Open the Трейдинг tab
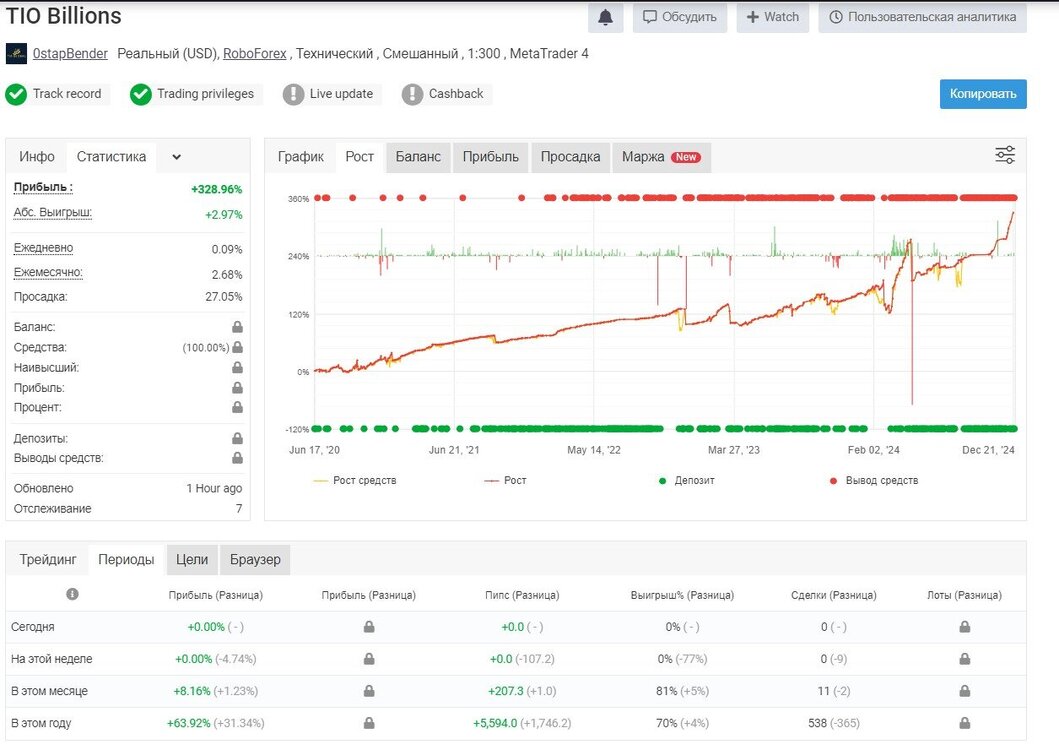The height and width of the screenshot is (750, 1059). coord(48,559)
